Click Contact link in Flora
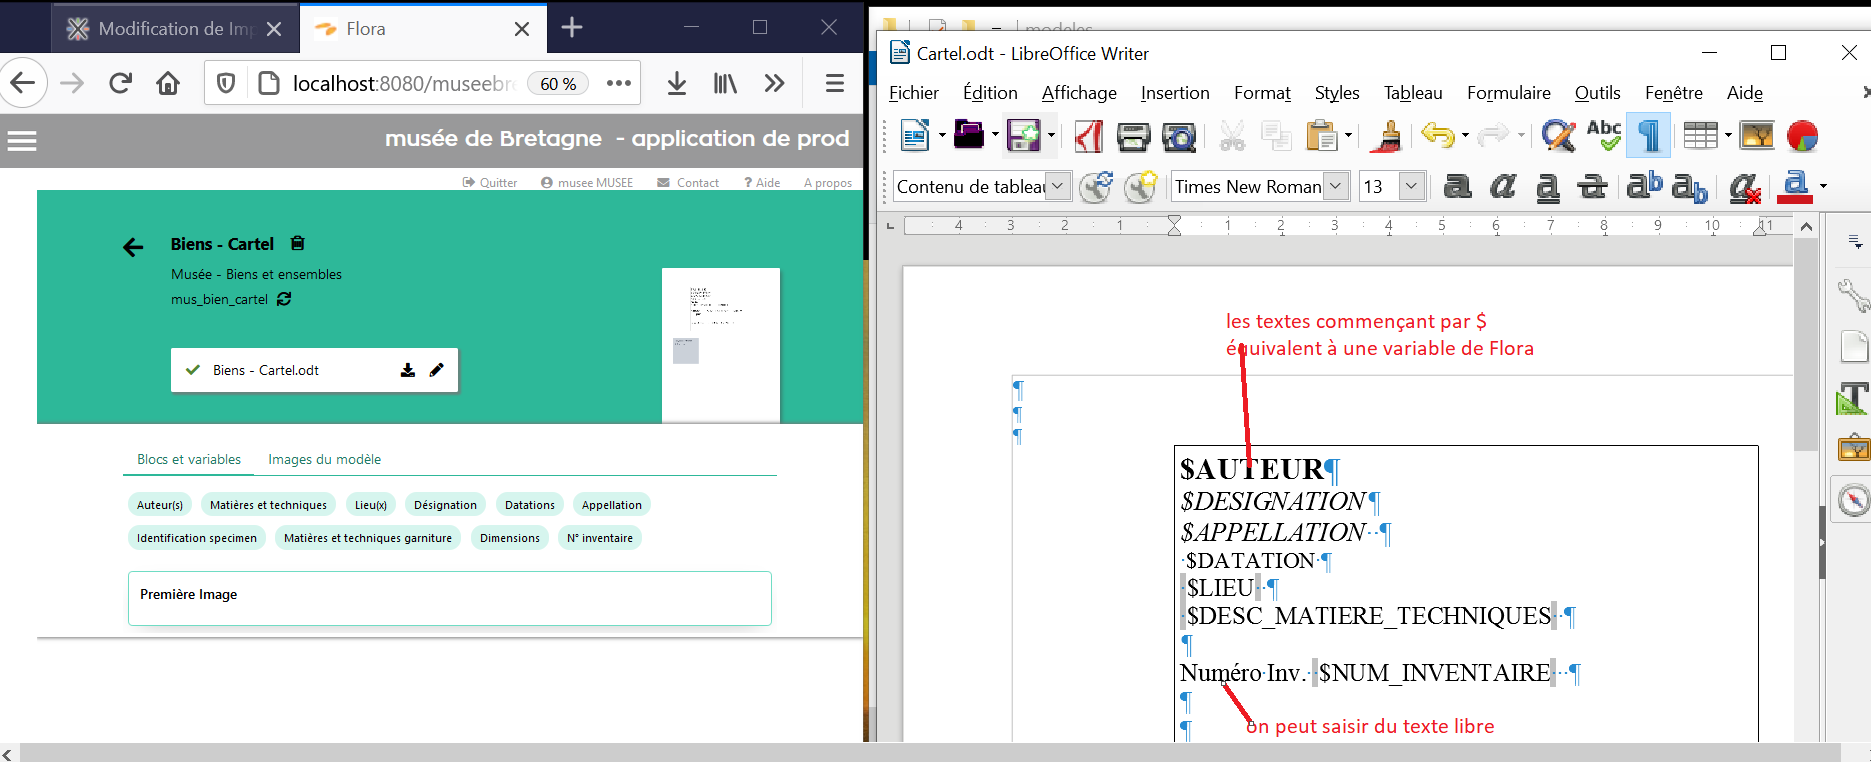1871x762 pixels. click(x=688, y=183)
